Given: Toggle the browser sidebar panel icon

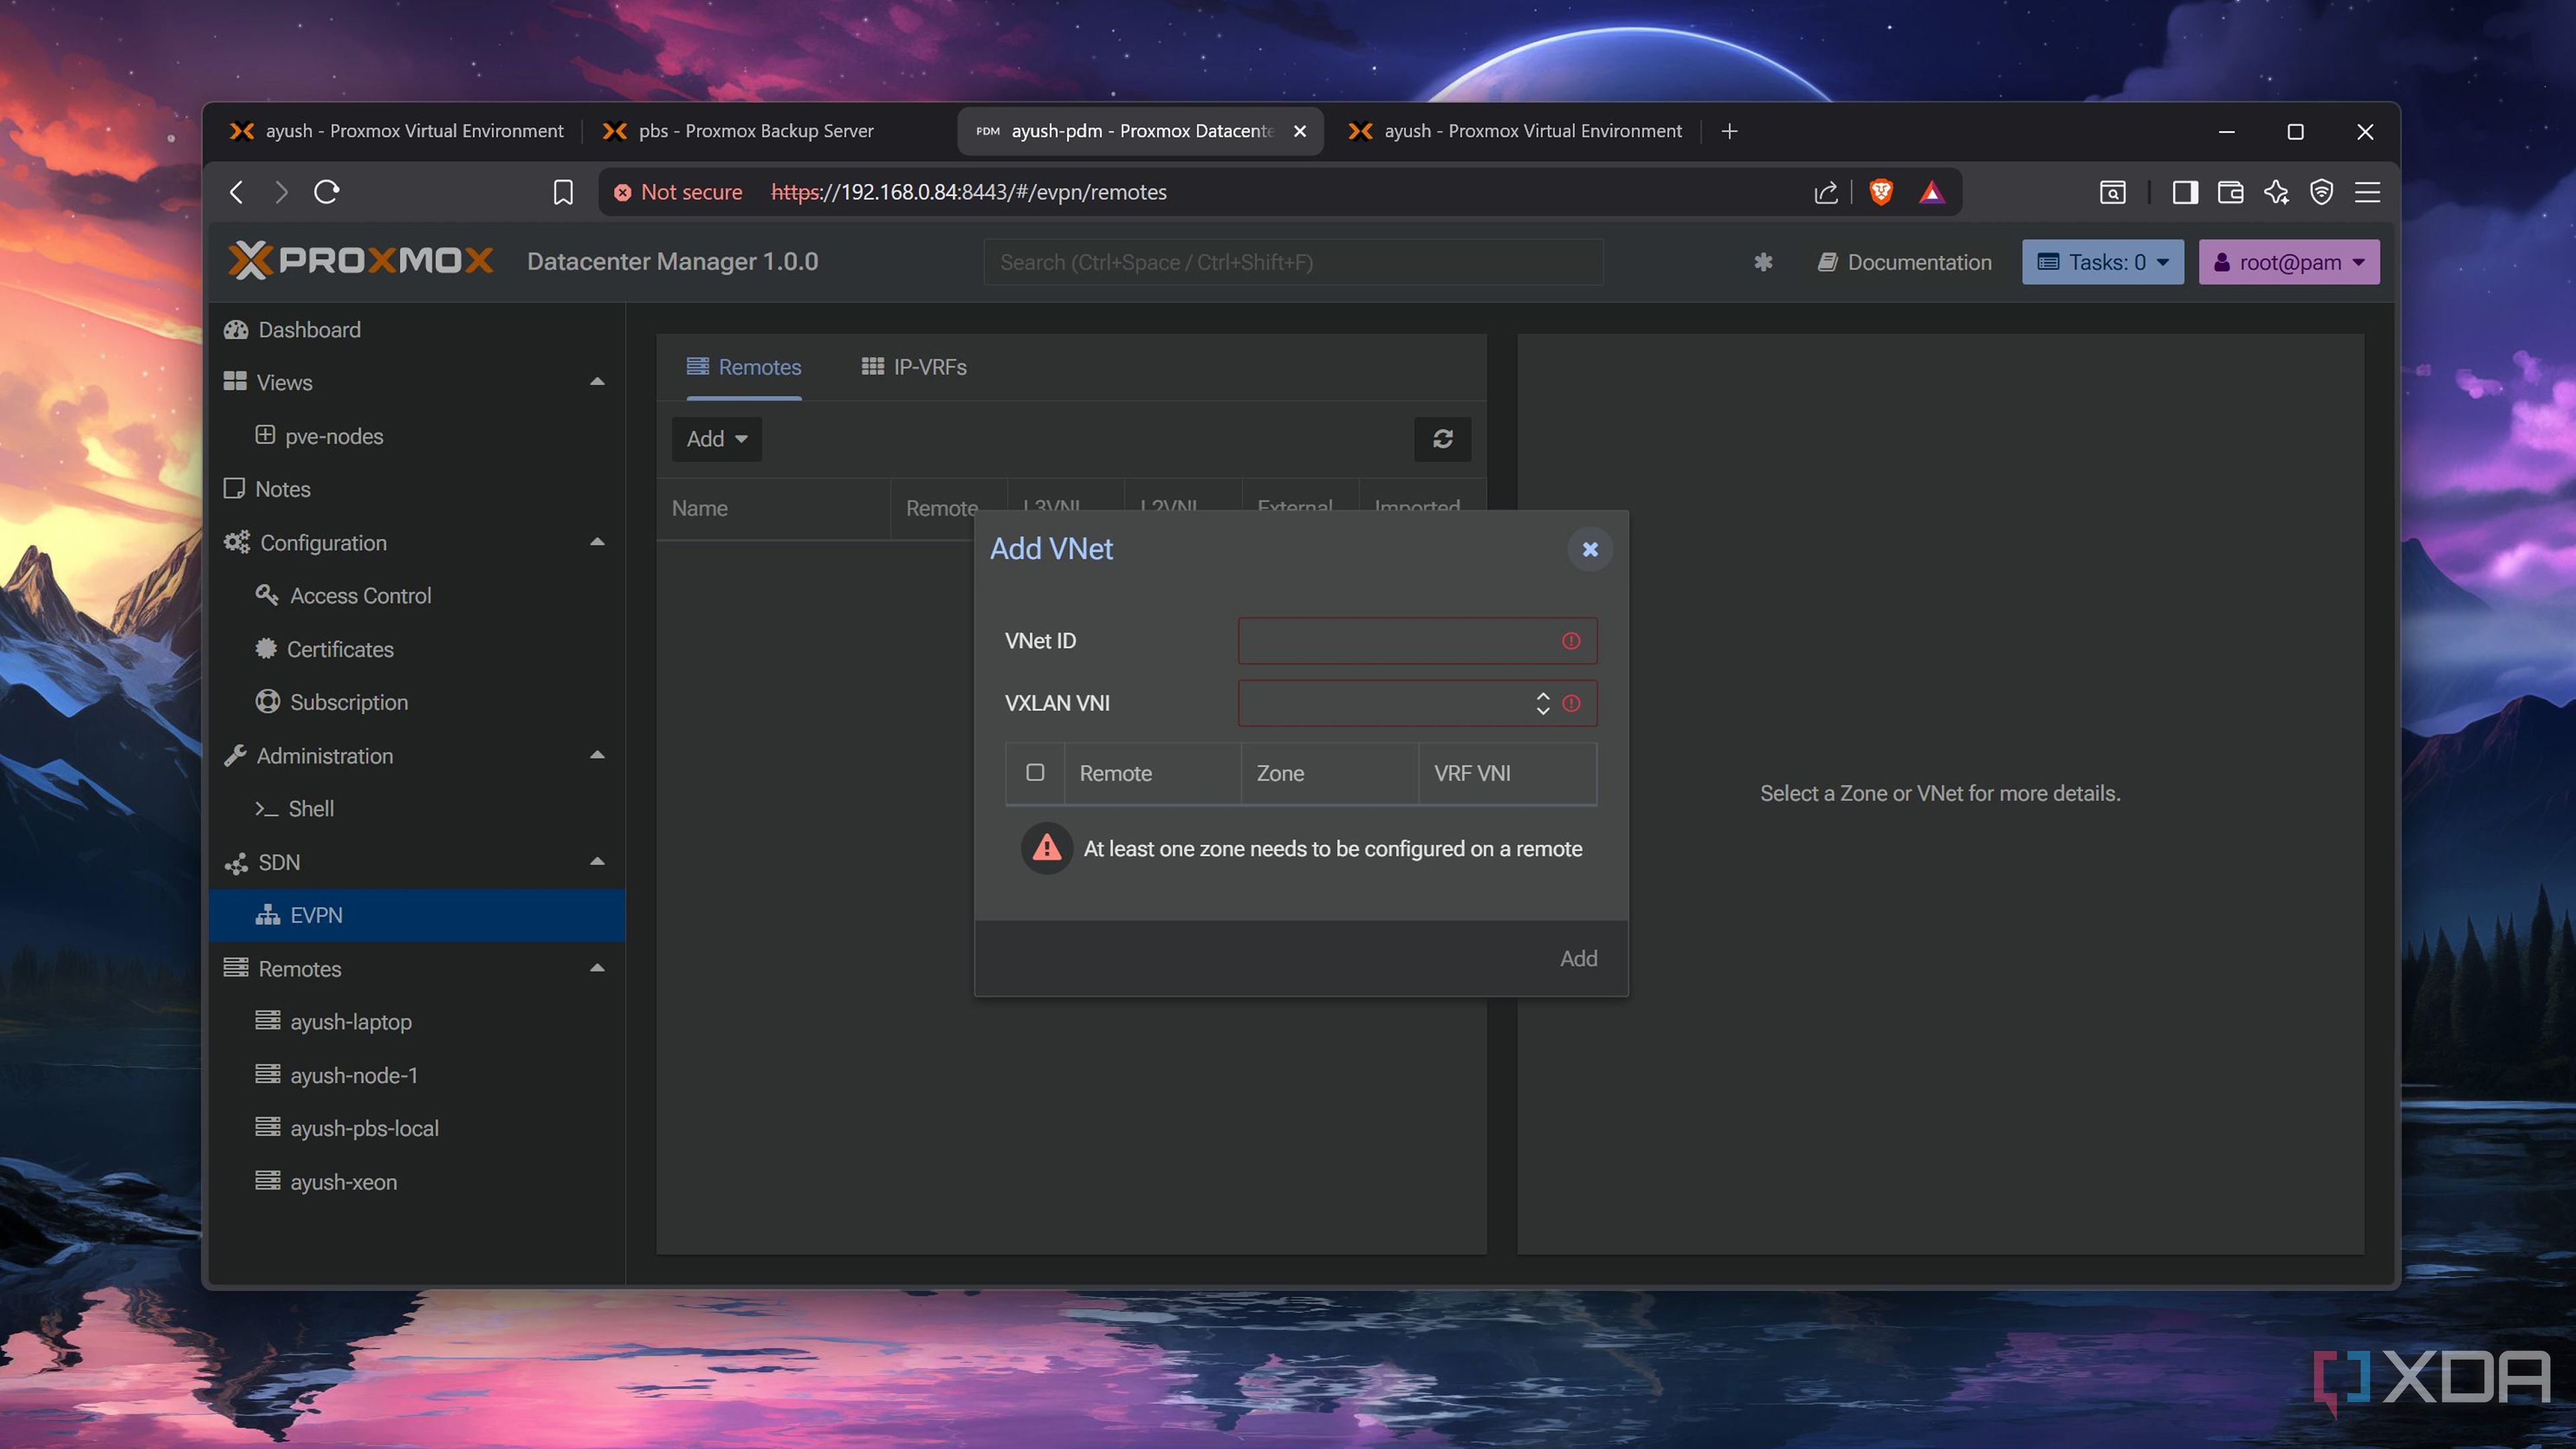Looking at the screenshot, I should (2184, 192).
